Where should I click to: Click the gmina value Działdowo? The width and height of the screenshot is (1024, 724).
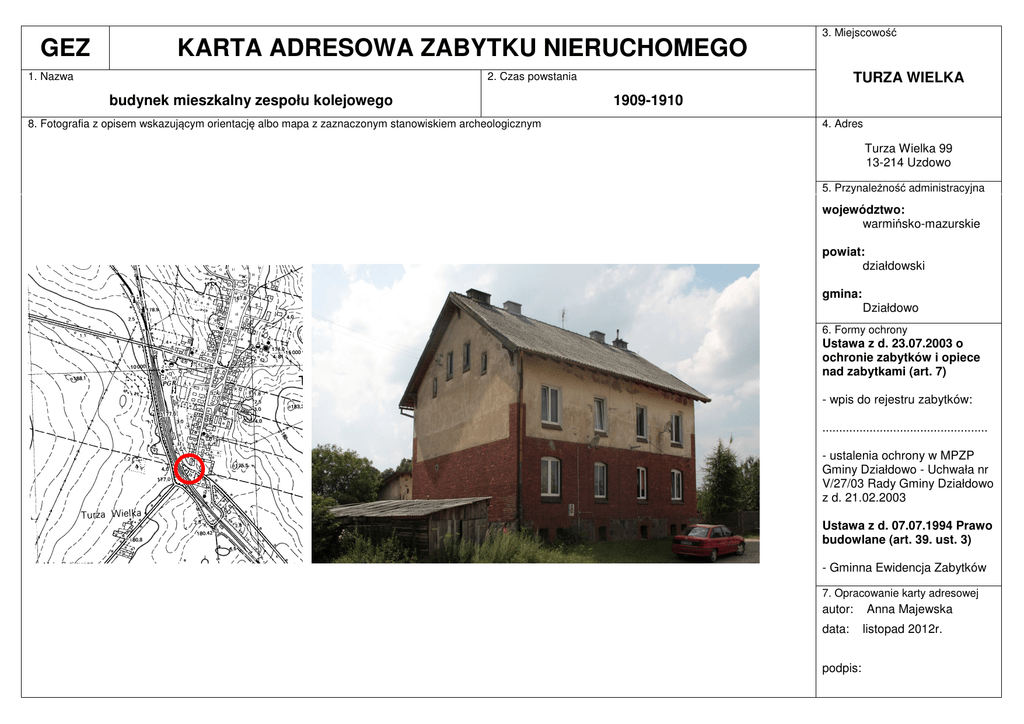pyautogui.click(x=890, y=308)
